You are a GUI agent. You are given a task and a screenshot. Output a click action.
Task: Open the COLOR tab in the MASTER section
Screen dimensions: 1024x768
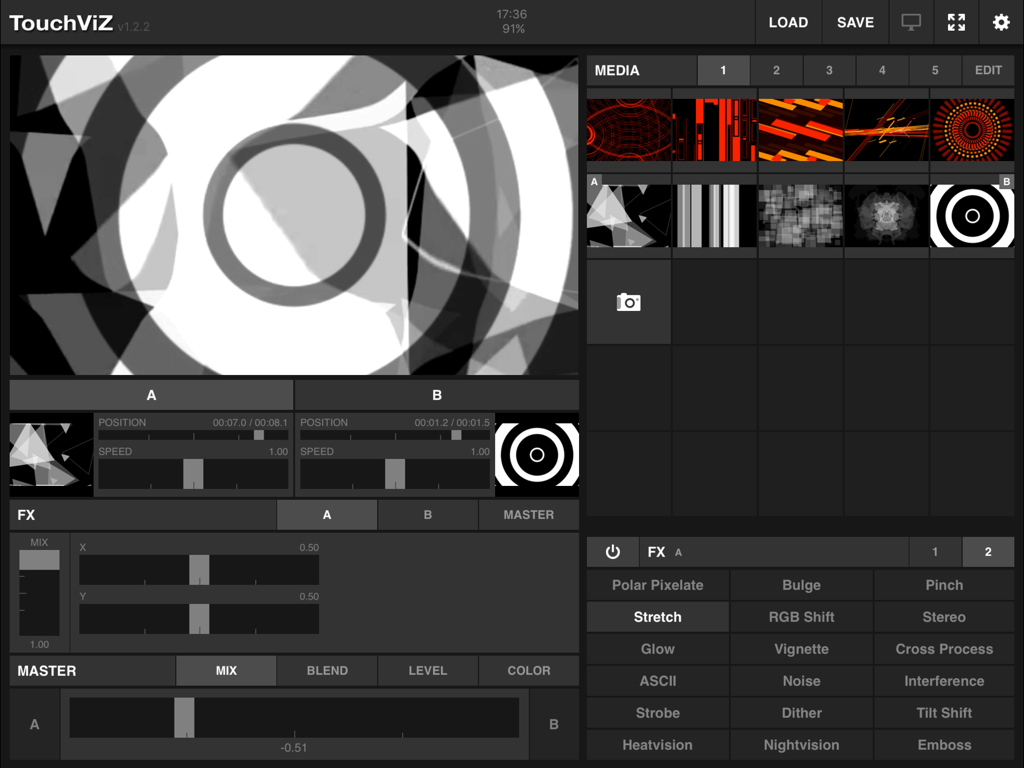528,670
